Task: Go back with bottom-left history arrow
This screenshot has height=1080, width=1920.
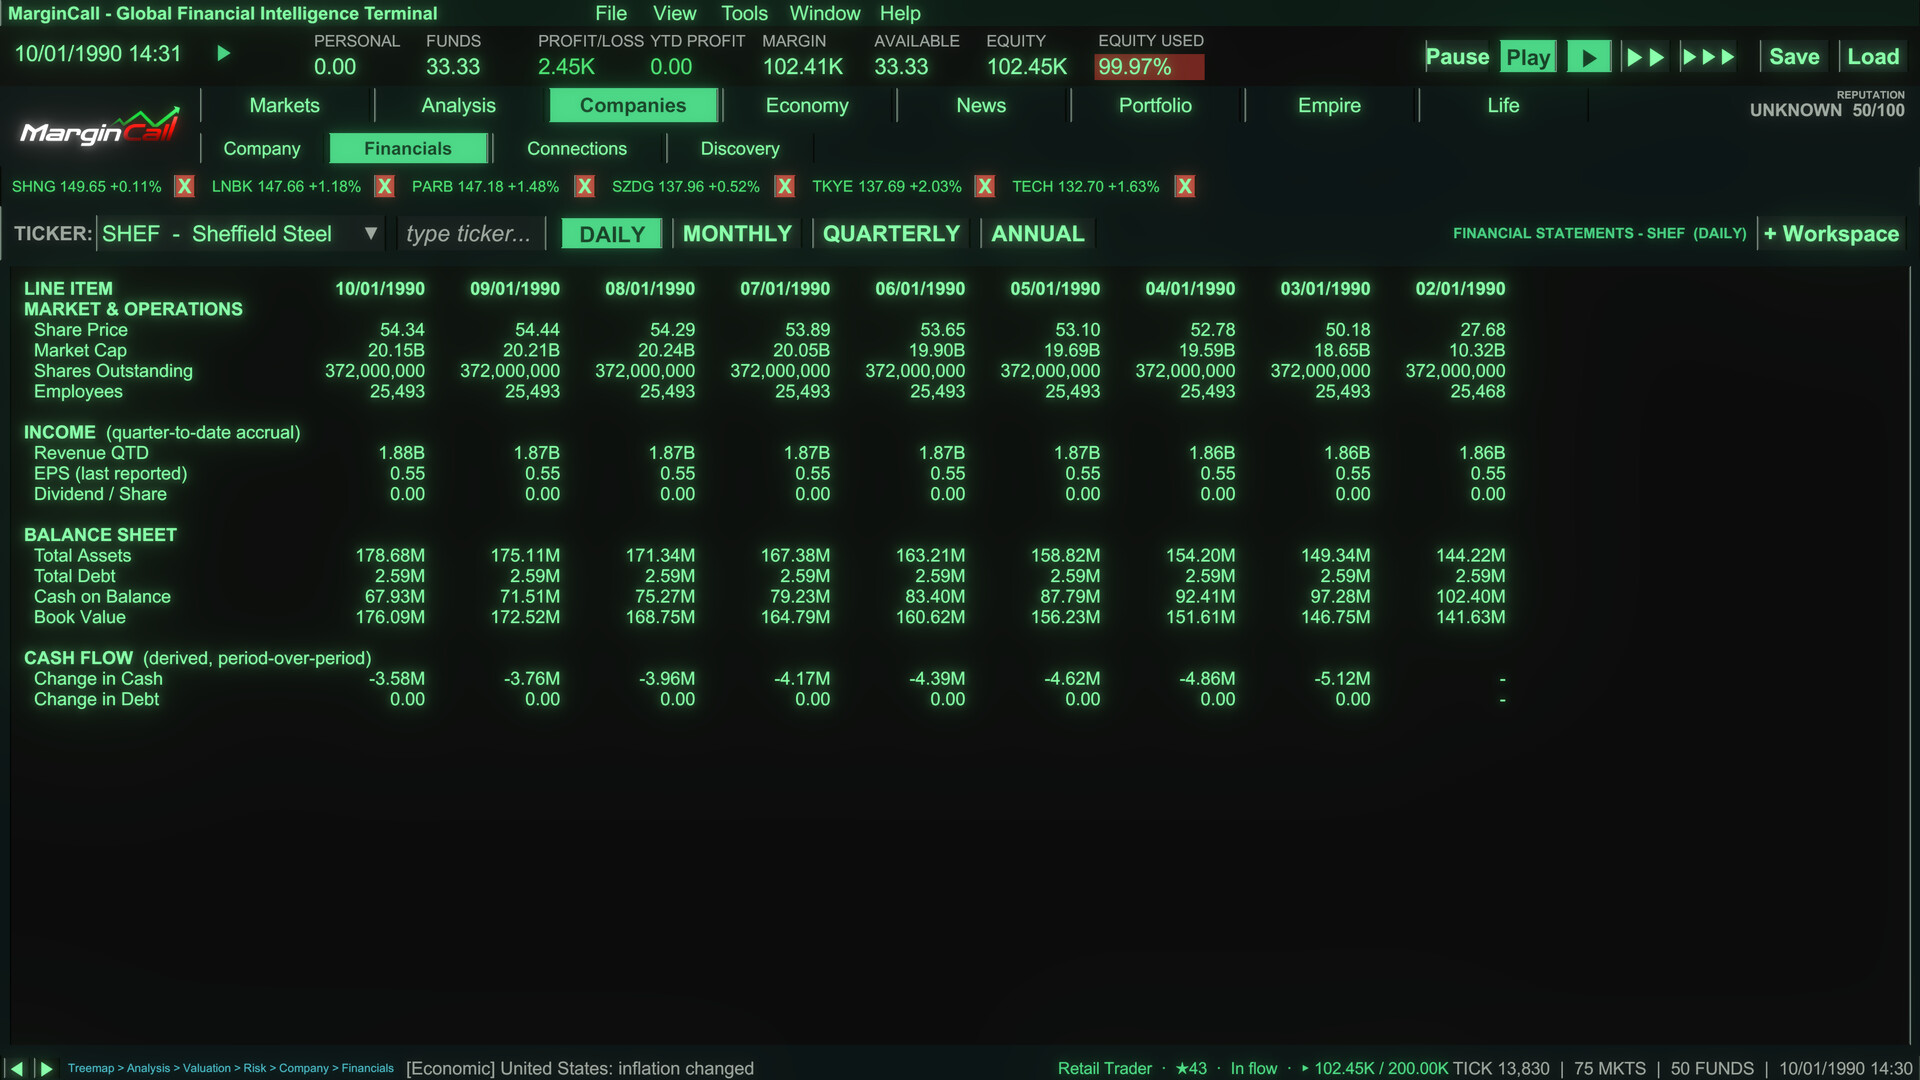Action: [16, 1068]
